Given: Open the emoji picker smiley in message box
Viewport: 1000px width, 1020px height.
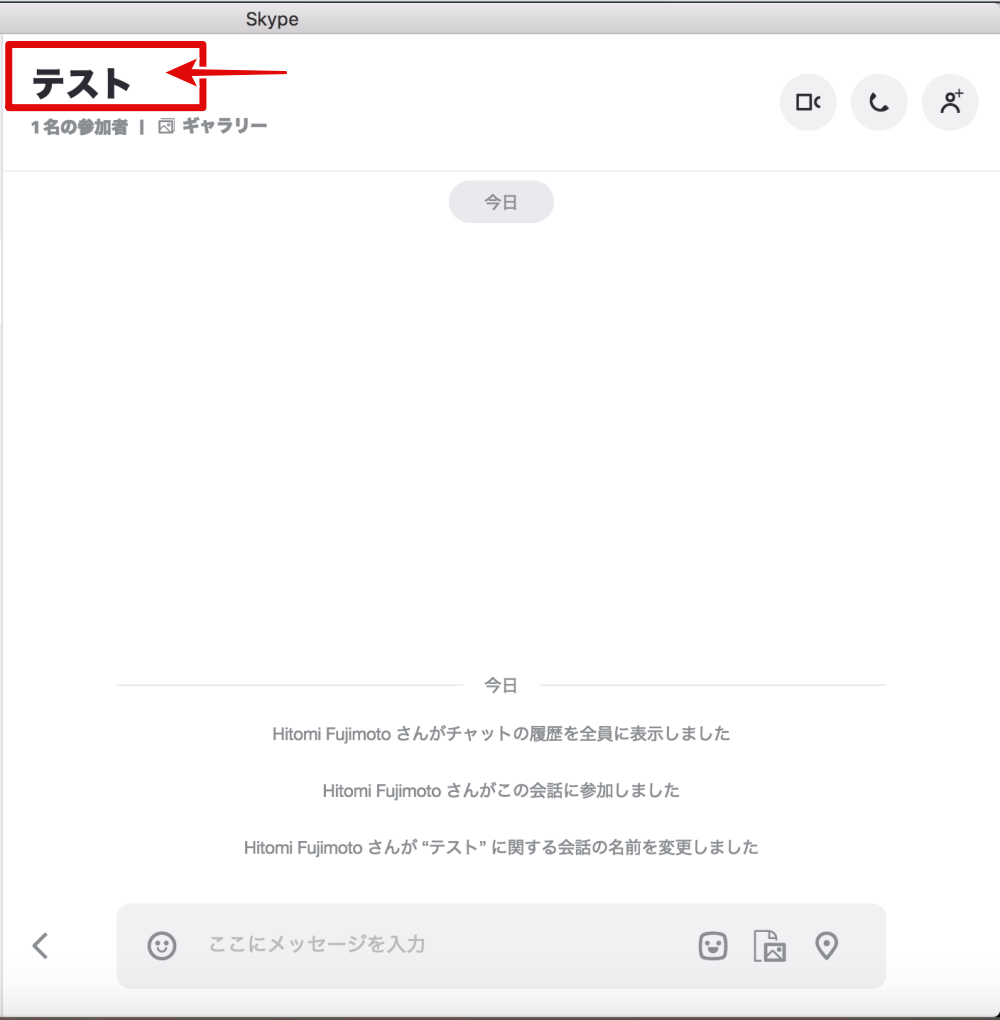Looking at the screenshot, I should 161,945.
